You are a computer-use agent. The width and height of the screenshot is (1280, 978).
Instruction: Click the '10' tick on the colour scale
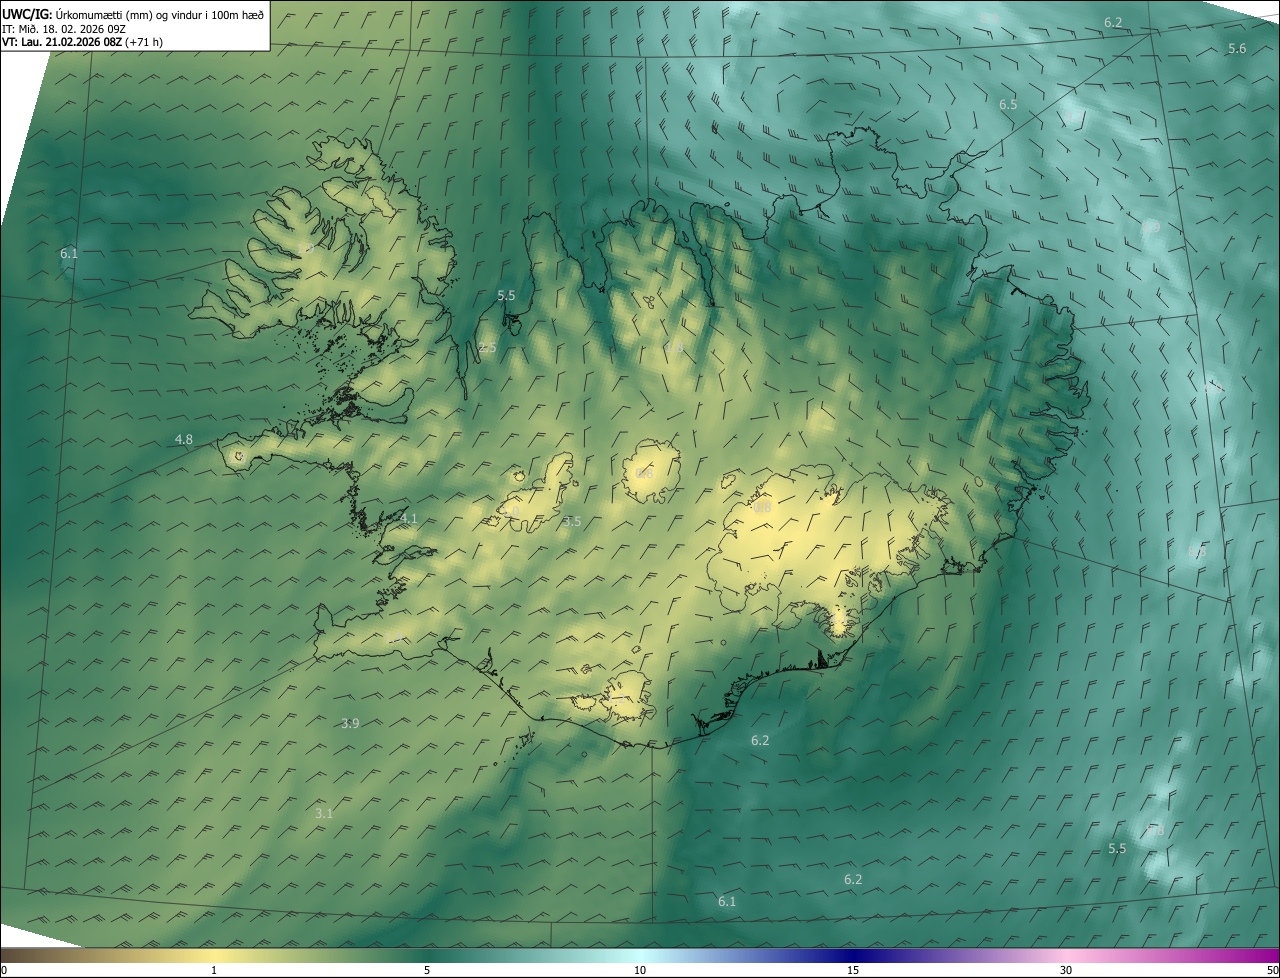[x=640, y=970]
